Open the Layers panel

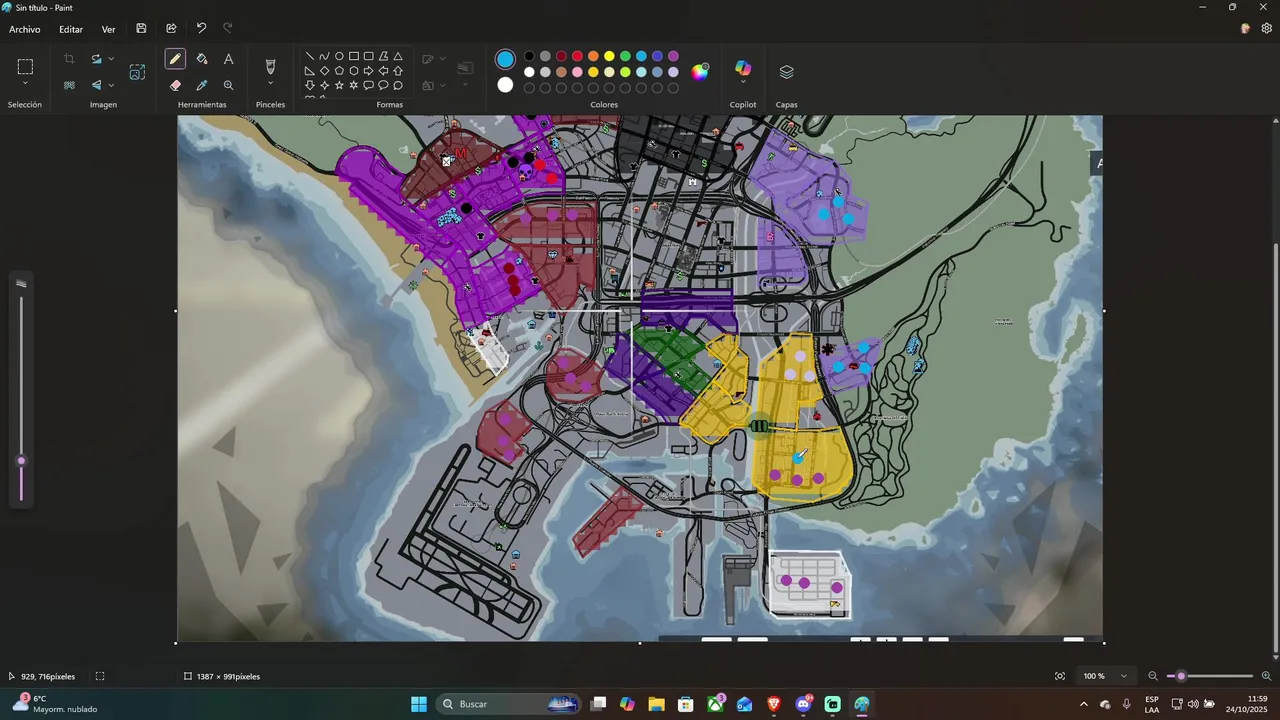pos(786,72)
